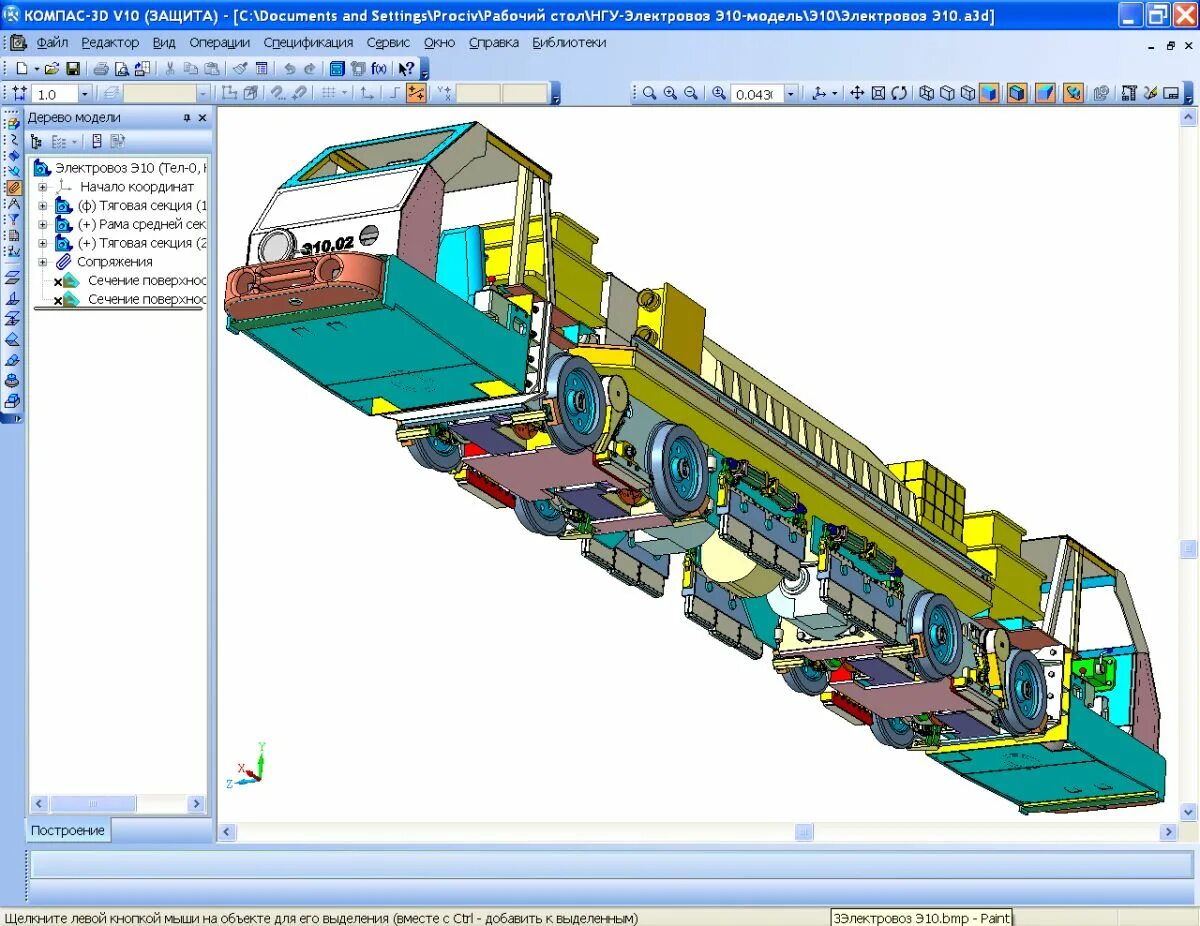Toggle thin hidden lines display mode
The image size is (1200, 926).
(x=968, y=93)
